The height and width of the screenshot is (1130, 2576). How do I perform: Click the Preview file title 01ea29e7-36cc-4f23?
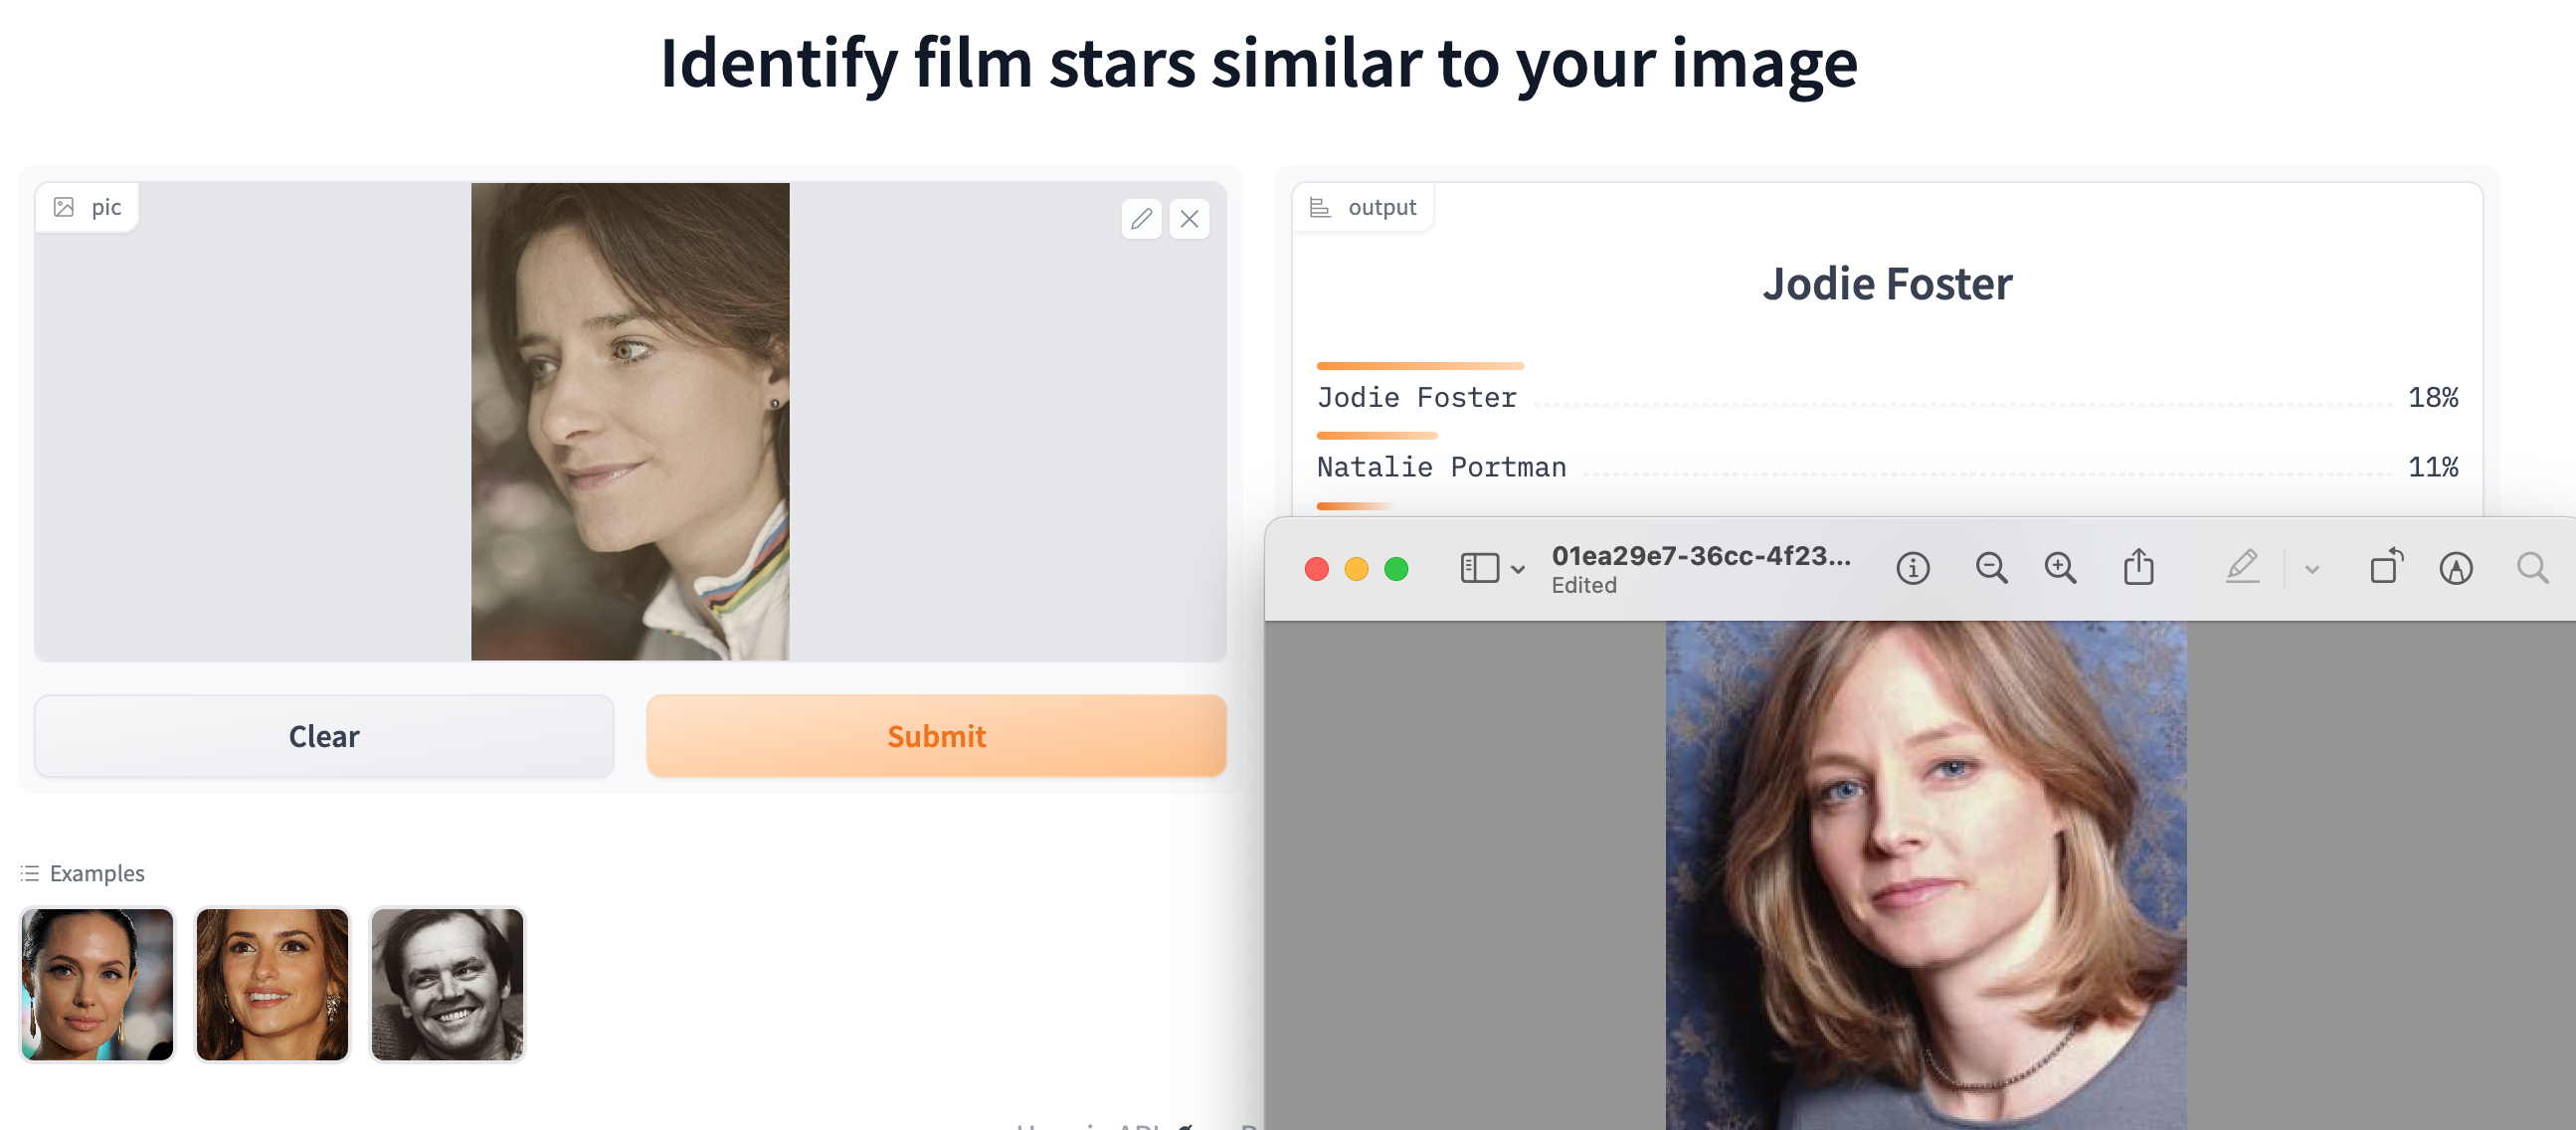pyautogui.click(x=1700, y=556)
